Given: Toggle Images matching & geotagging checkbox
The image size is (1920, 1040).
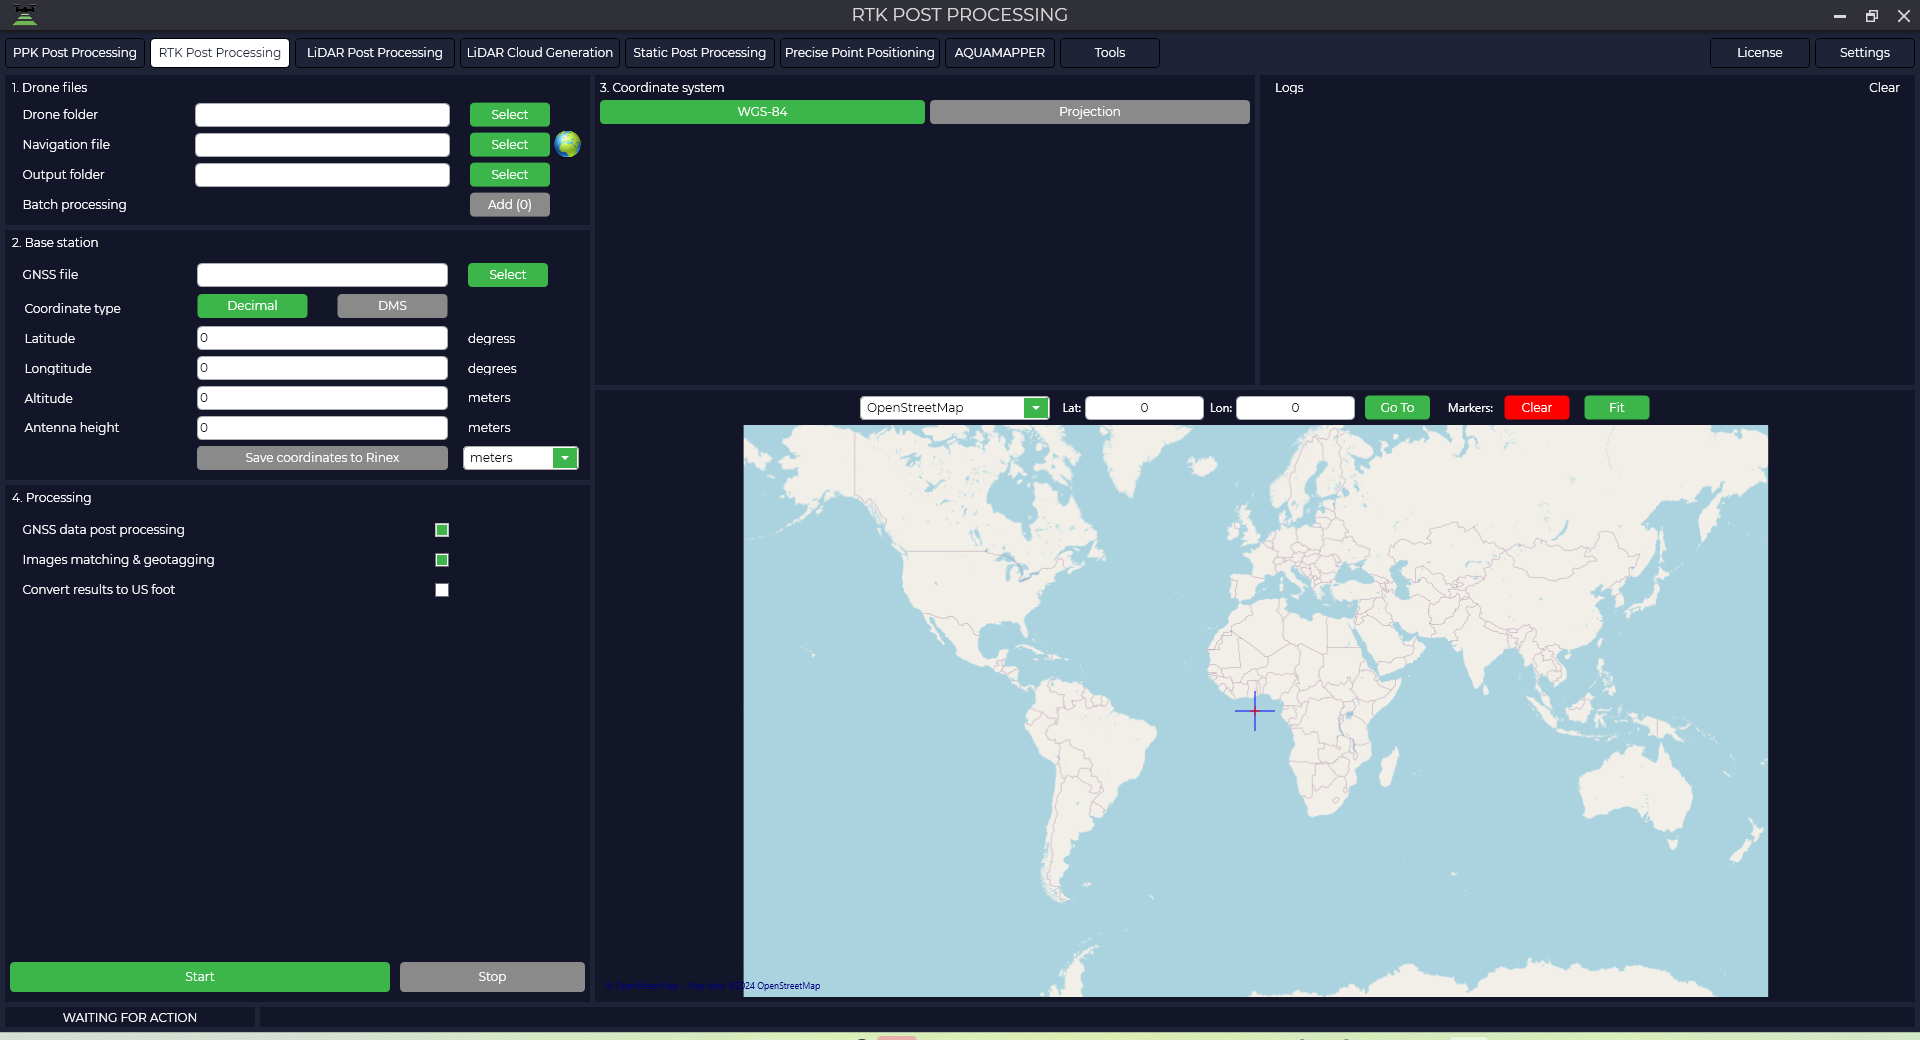Looking at the screenshot, I should tap(442, 560).
